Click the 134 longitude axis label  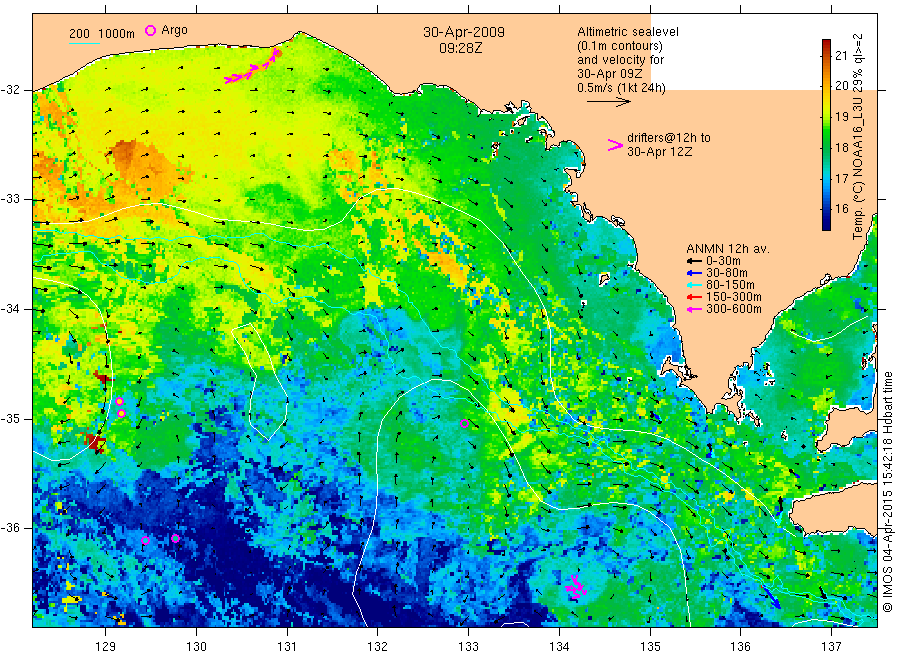559,647
